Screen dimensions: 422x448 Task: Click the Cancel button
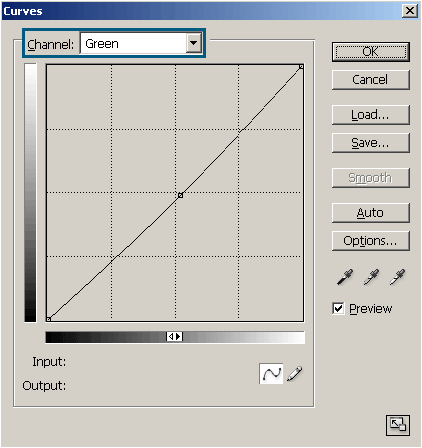(371, 80)
